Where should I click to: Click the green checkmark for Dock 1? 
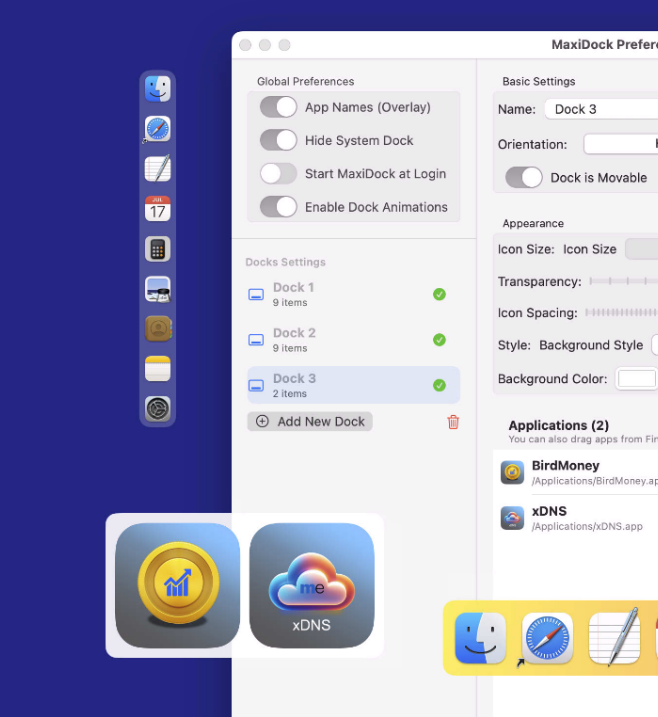click(x=439, y=294)
